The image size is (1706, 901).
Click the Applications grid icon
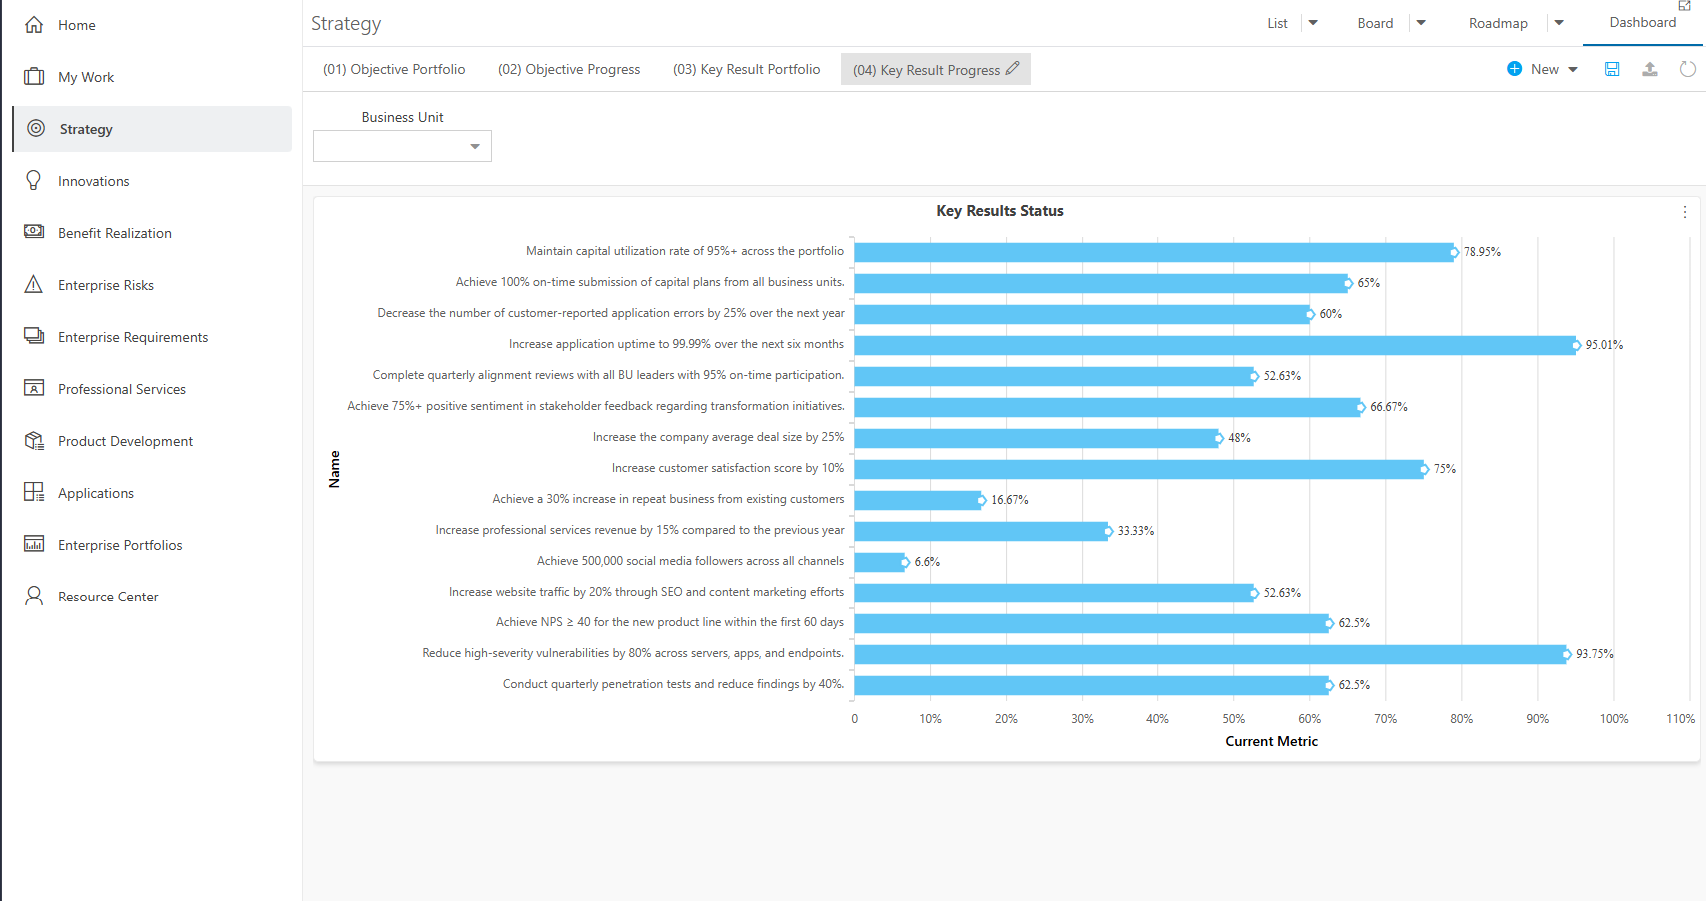[x=34, y=492]
